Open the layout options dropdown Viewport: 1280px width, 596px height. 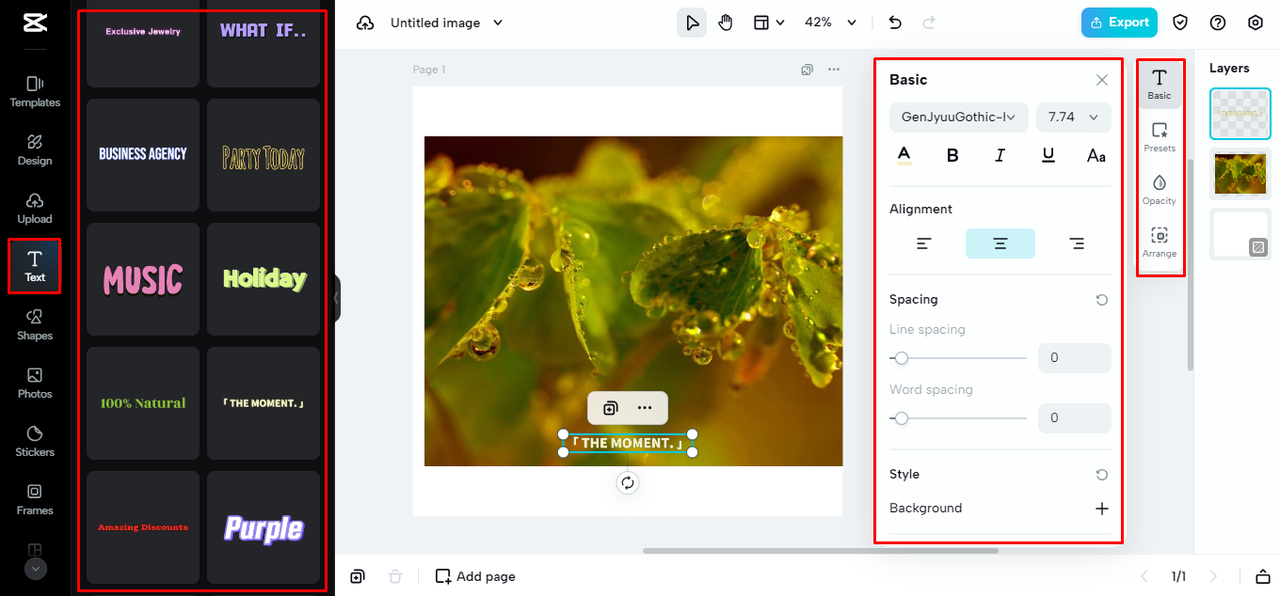click(768, 22)
